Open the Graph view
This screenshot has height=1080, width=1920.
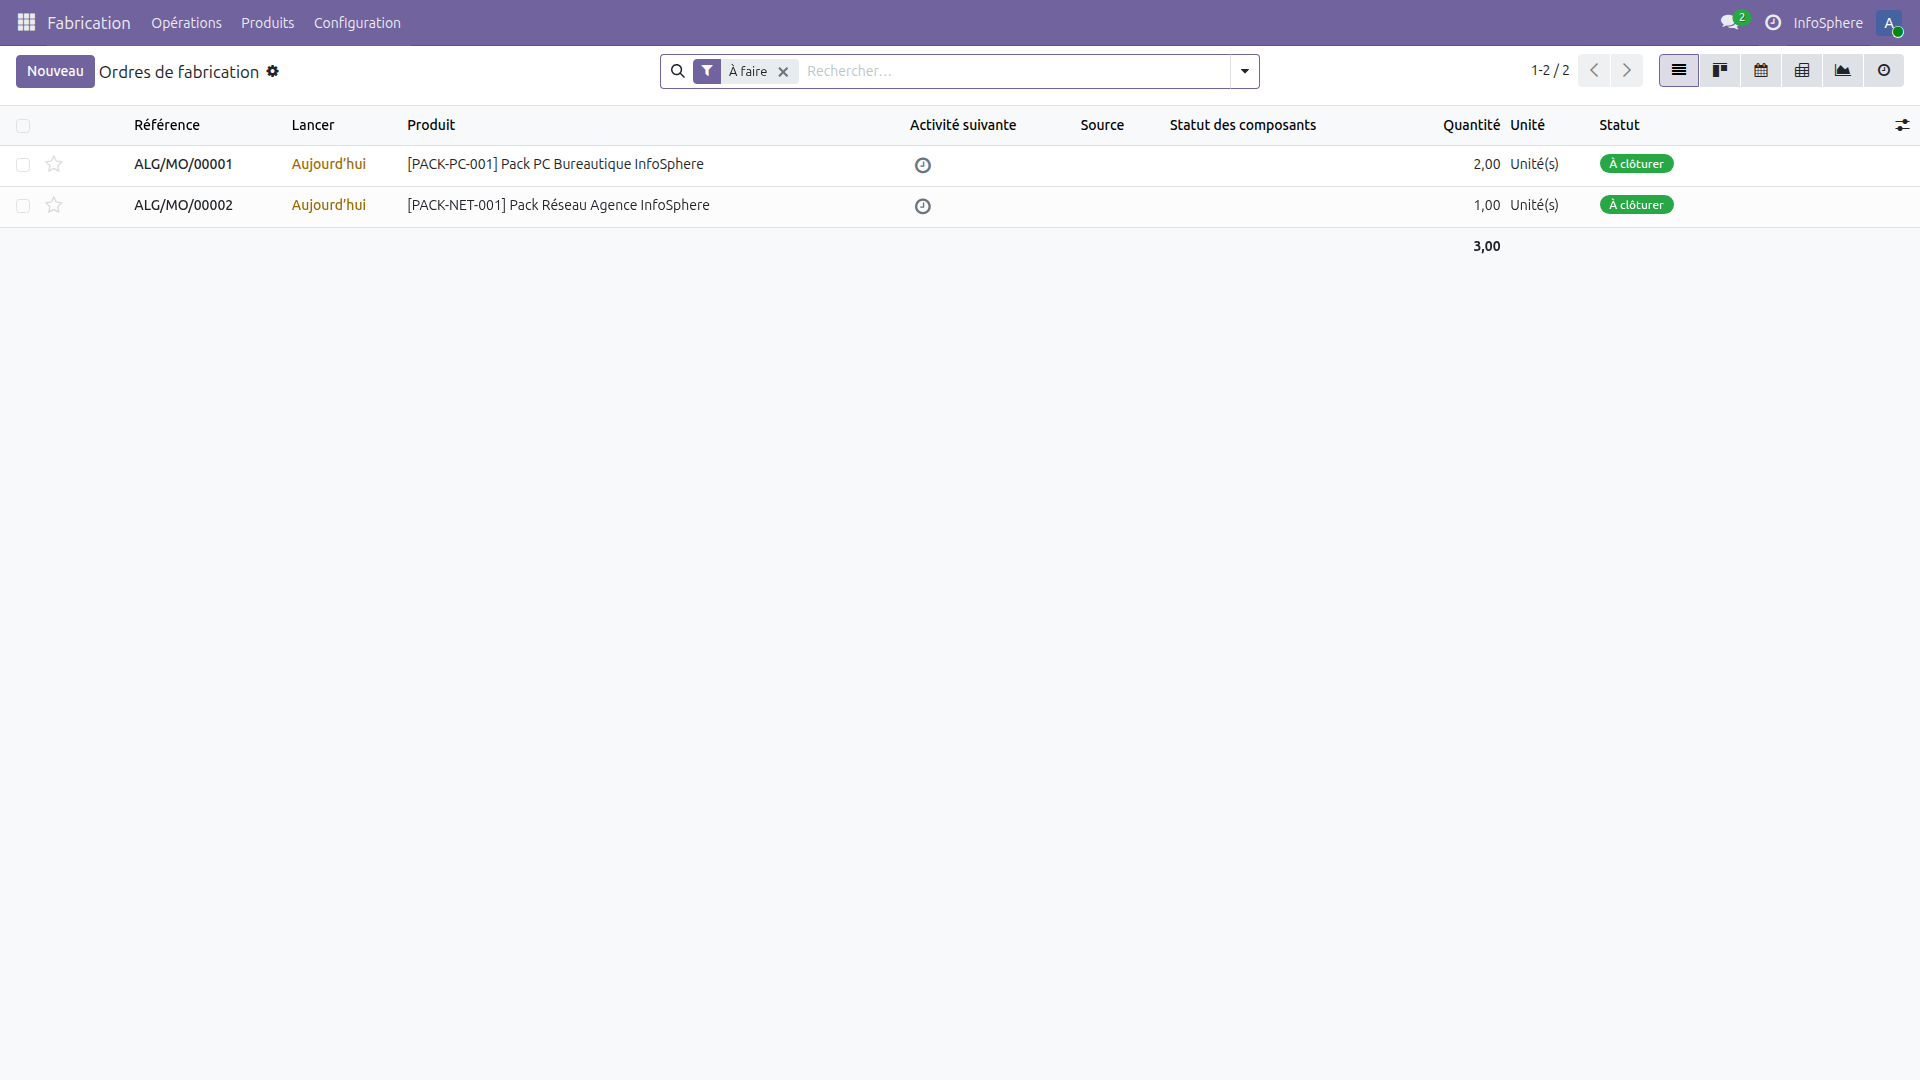pos(1843,70)
